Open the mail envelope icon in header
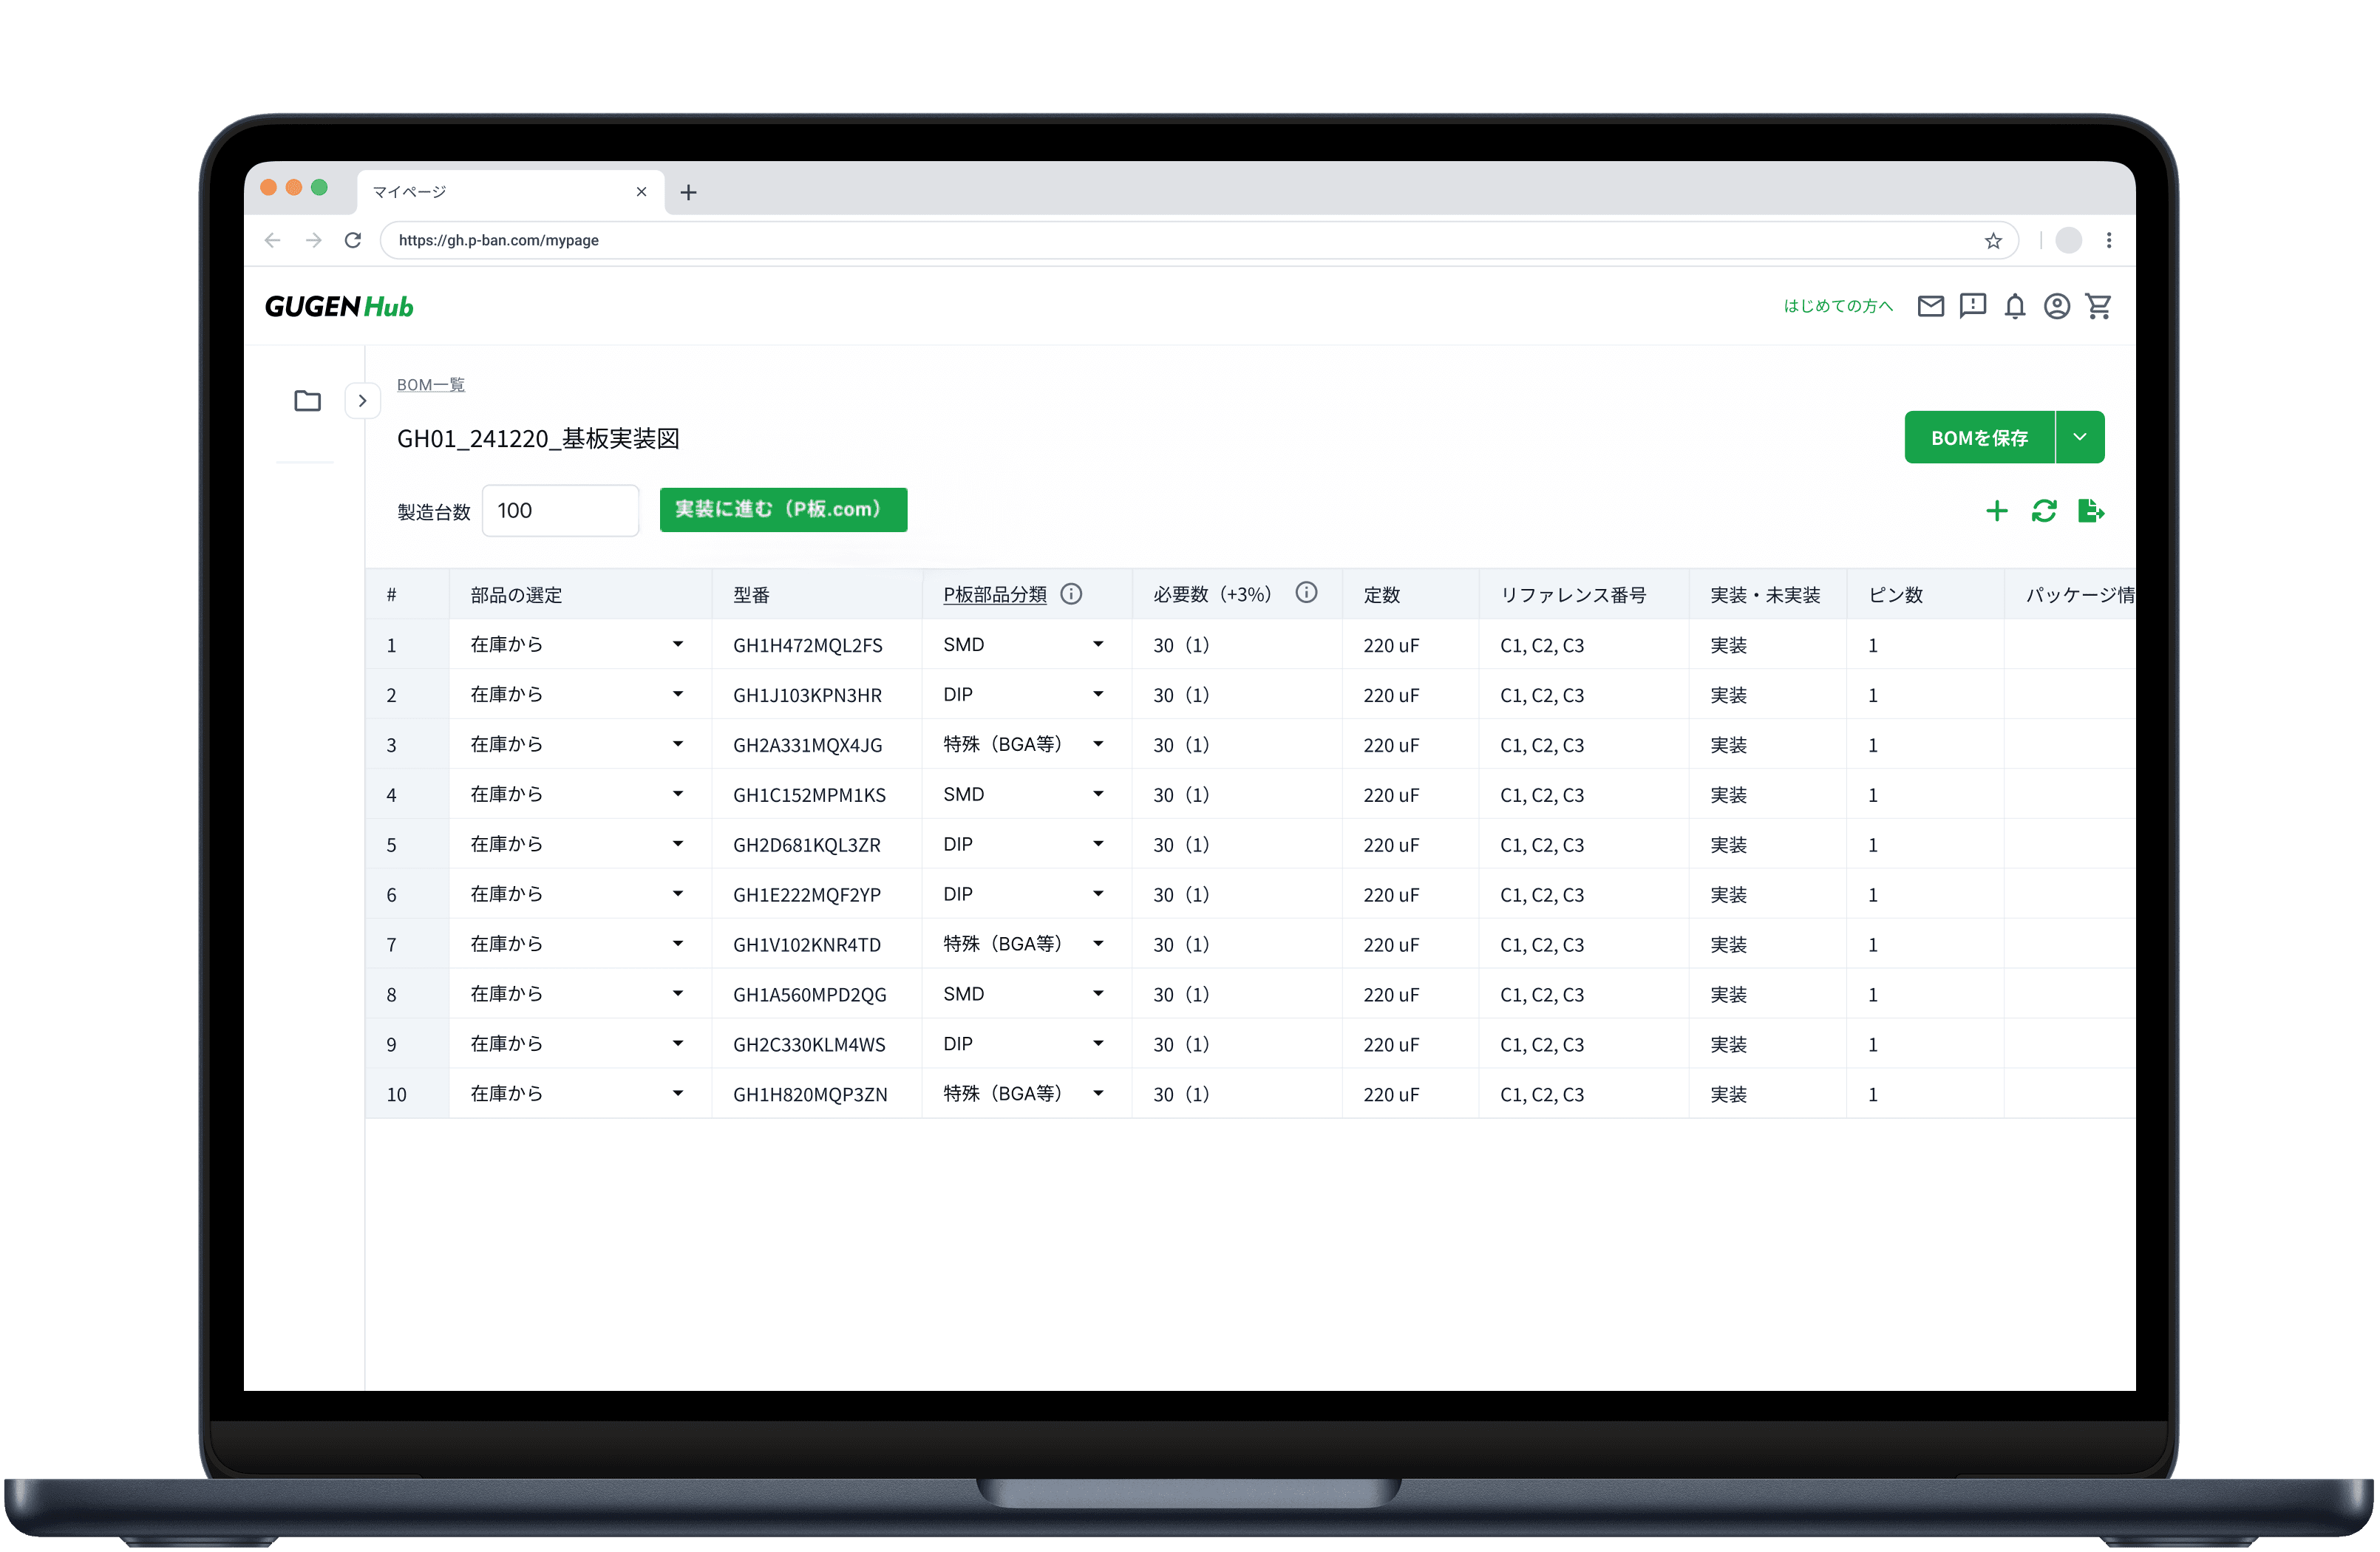 click(1930, 306)
